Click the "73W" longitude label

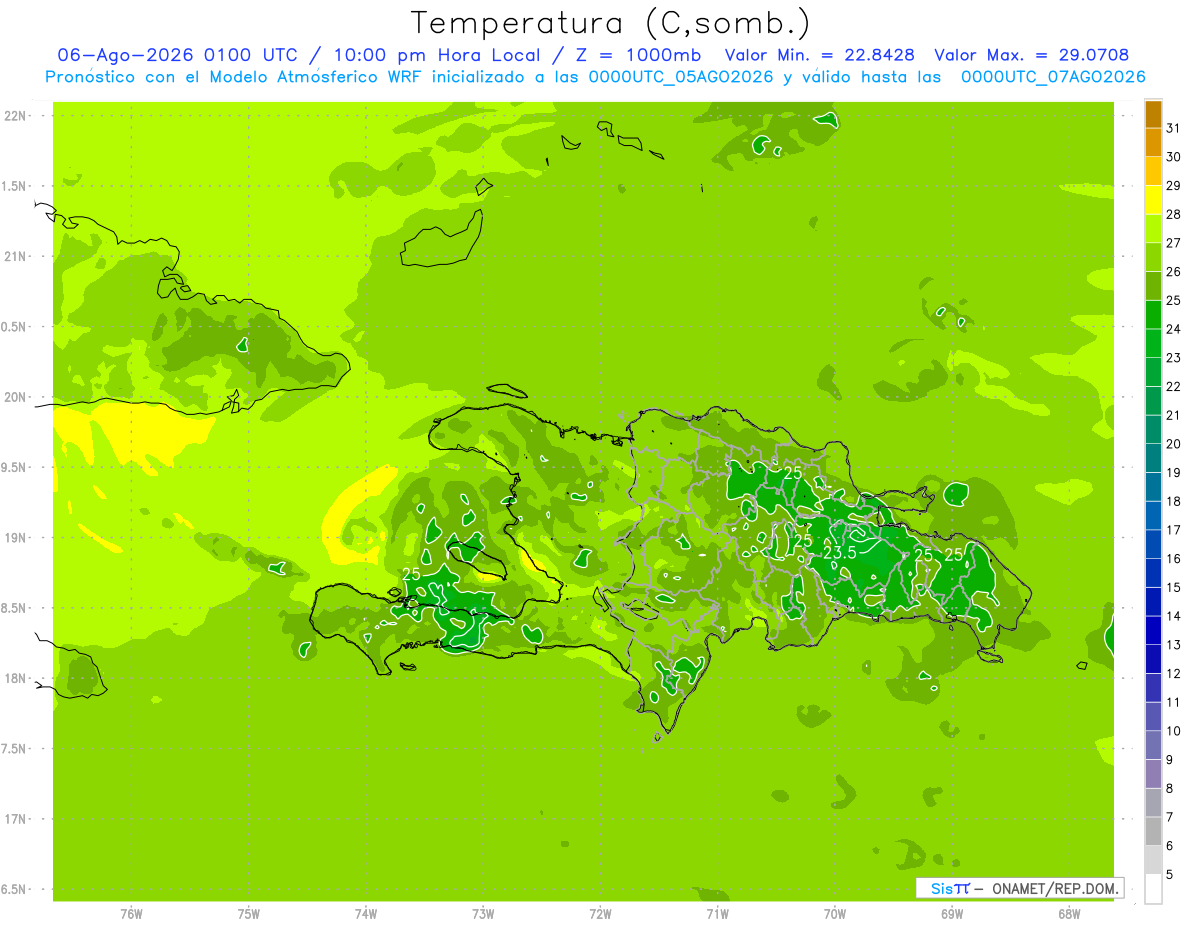click(x=483, y=914)
